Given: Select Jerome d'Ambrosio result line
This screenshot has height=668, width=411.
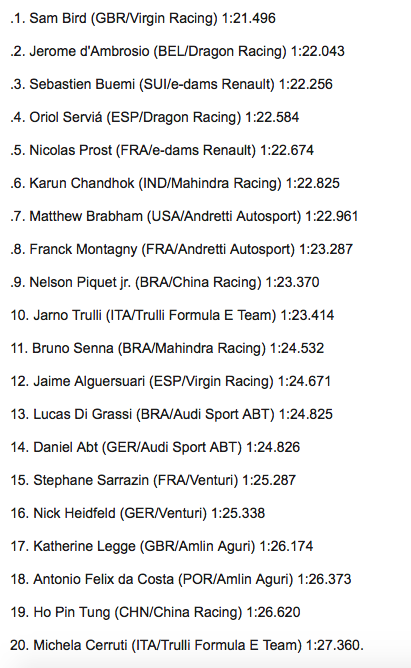Looking at the screenshot, I should tap(177, 52).
